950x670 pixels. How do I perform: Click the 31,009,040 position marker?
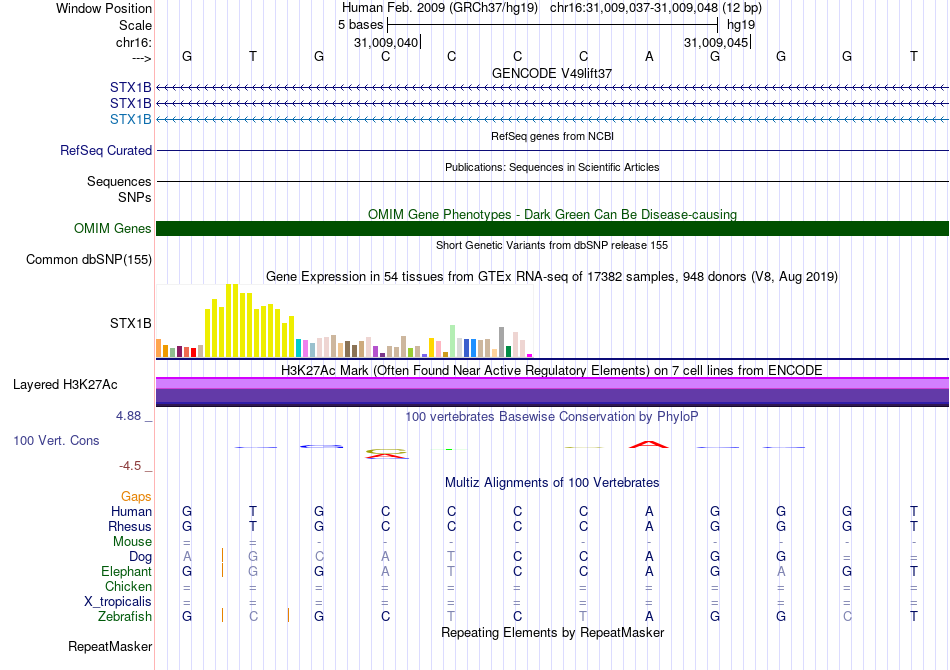click(386, 42)
